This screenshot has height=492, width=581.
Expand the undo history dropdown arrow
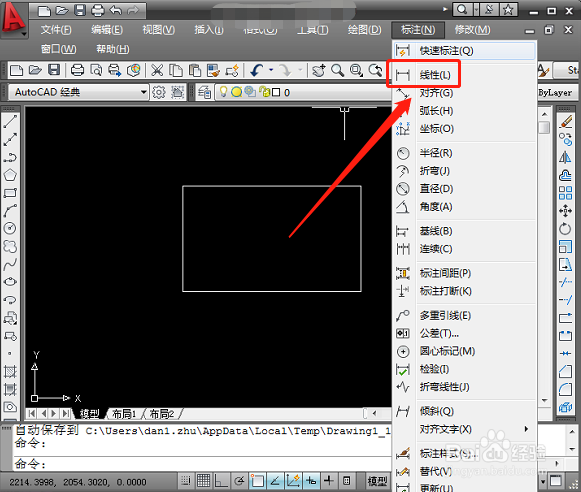pyautogui.click(x=271, y=70)
